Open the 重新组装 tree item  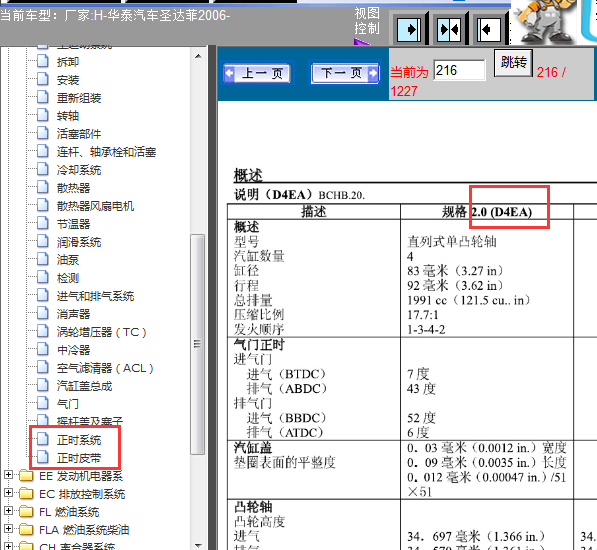[x=79, y=98]
